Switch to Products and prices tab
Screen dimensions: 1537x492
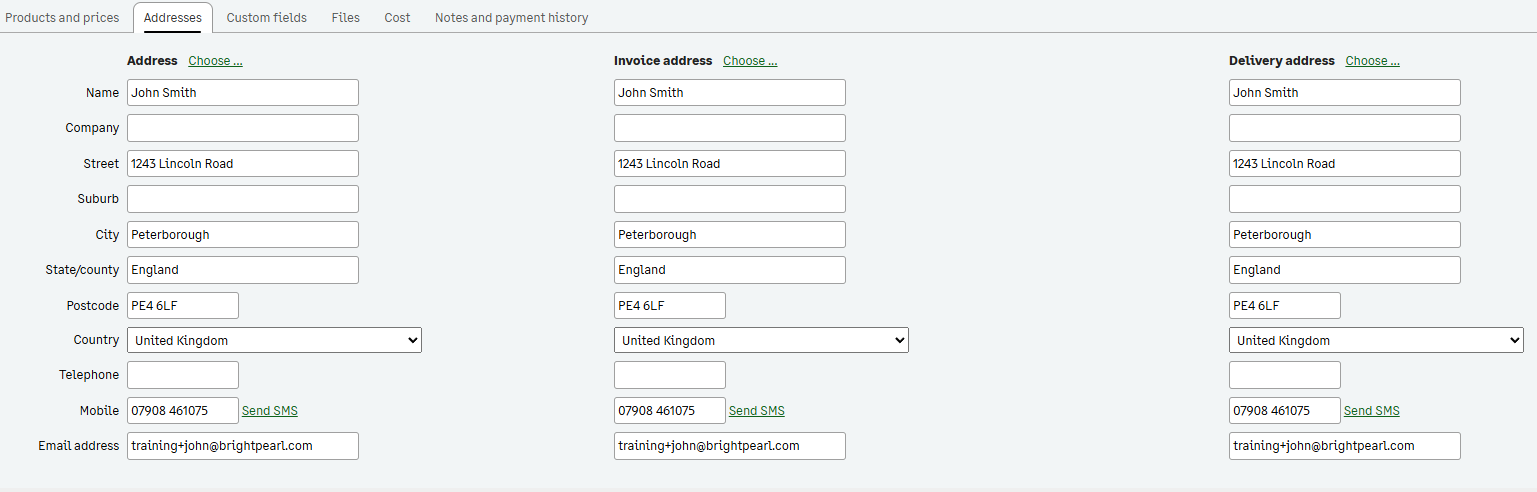tap(62, 18)
